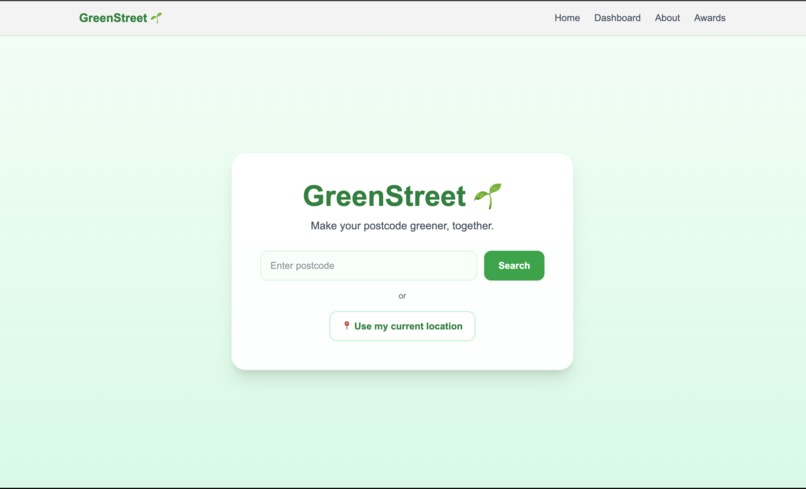This screenshot has height=489, width=806.
Task: Click the large seedling icon in card heading
Action: pyautogui.click(x=487, y=196)
